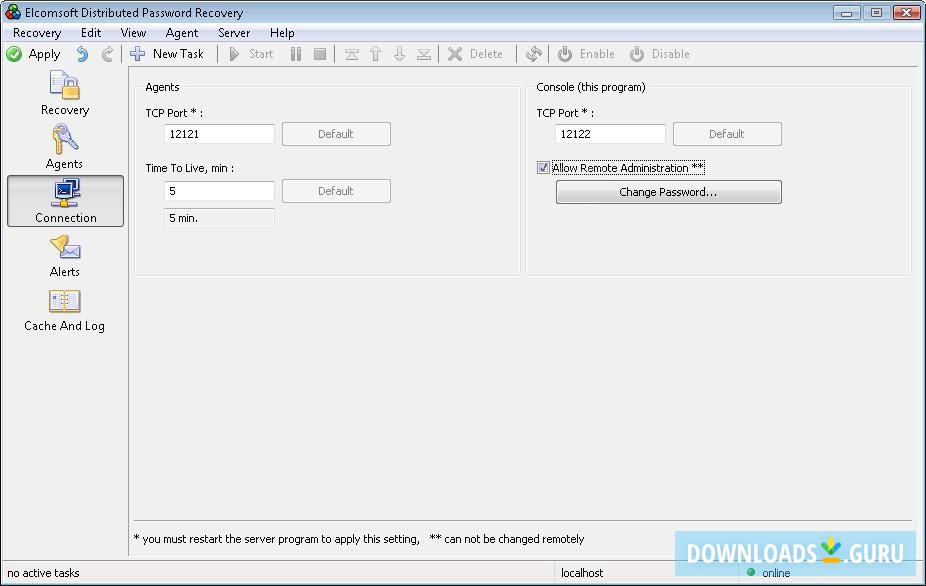Click the green Apply checkmark icon
This screenshot has width=926, height=586.
tap(14, 54)
